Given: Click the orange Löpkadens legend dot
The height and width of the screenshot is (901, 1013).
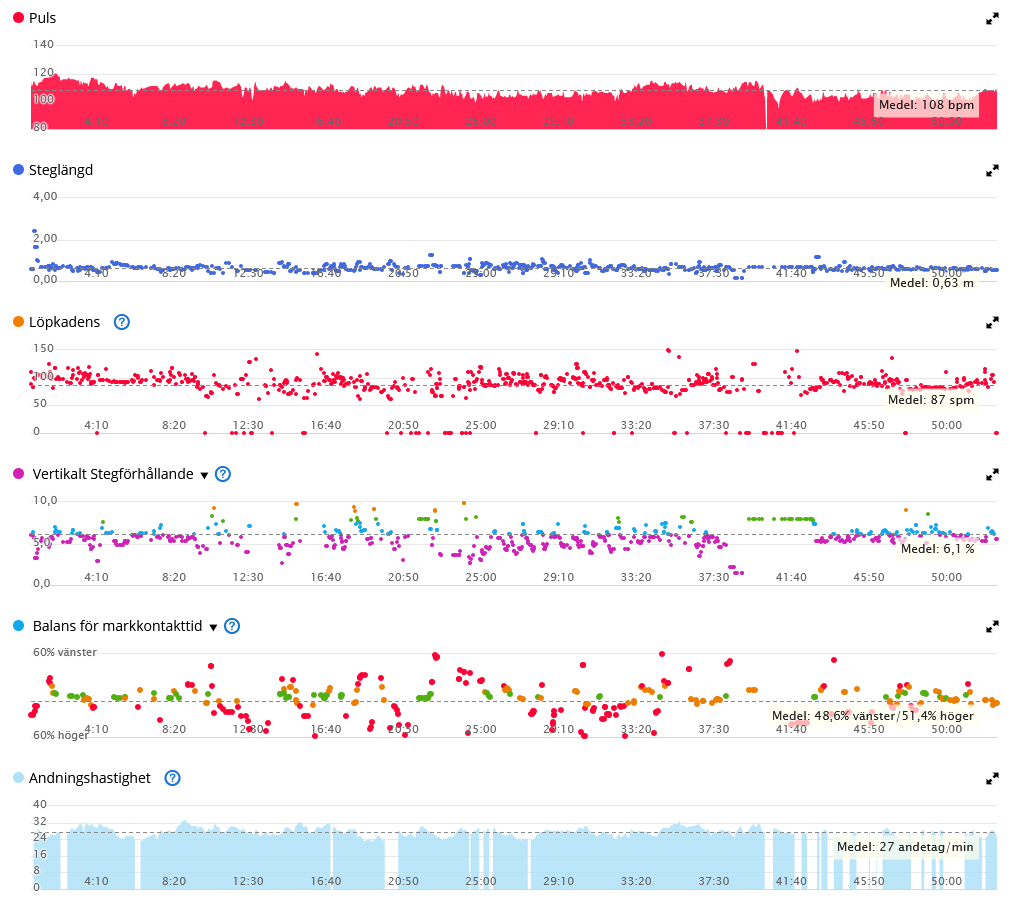Looking at the screenshot, I should coord(18,322).
